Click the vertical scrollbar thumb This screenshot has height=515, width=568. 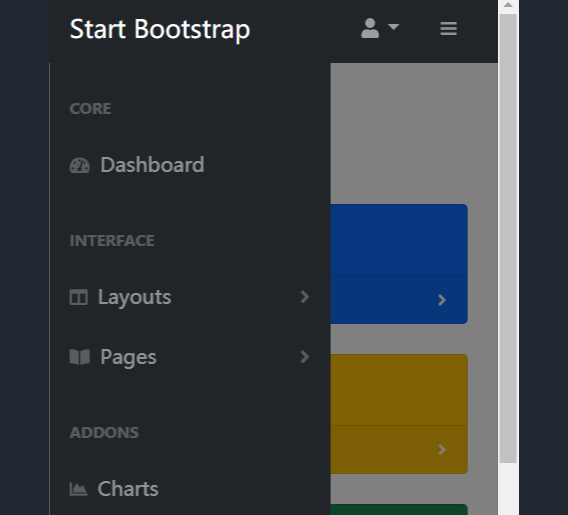point(508,238)
